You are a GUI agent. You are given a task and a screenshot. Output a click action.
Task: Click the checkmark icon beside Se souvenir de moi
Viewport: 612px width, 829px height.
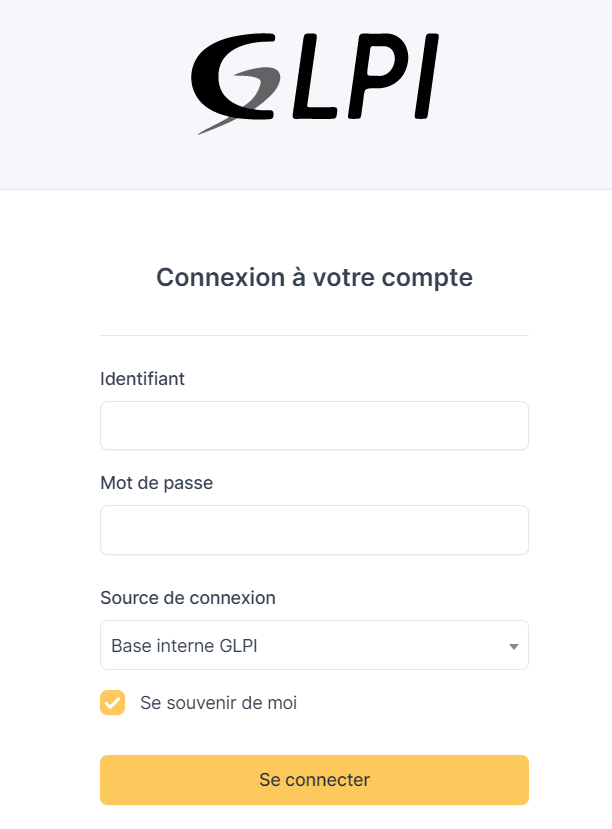(x=113, y=703)
